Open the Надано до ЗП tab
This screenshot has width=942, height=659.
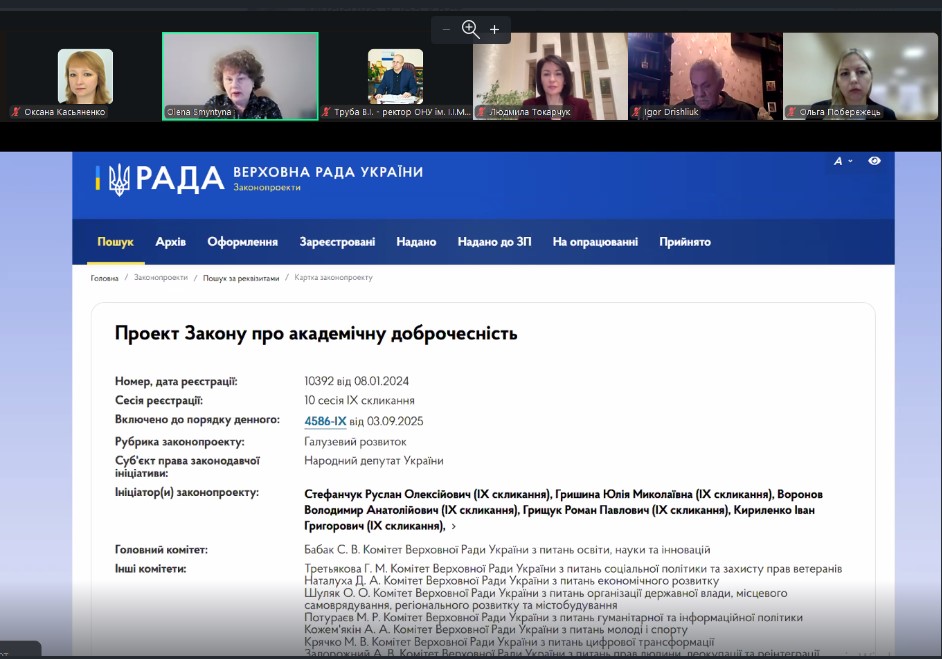[494, 242]
